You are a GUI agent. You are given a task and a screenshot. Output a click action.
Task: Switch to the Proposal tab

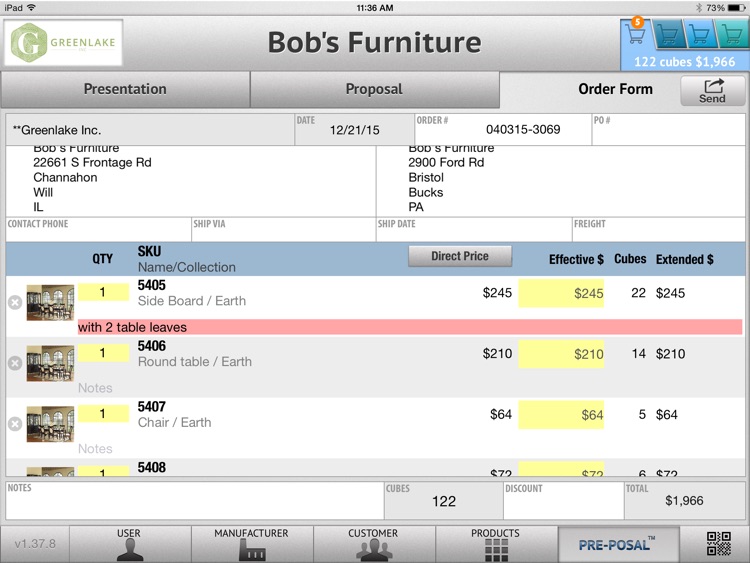pyautogui.click(x=375, y=89)
